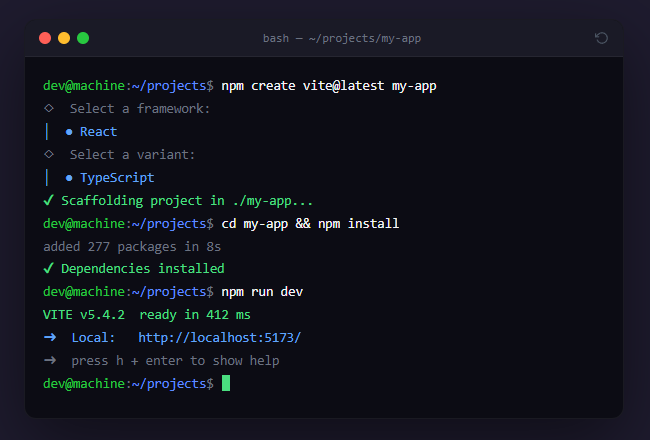Click 'added 277 packages in 8s' line
The image size is (650, 440).
coord(132,247)
